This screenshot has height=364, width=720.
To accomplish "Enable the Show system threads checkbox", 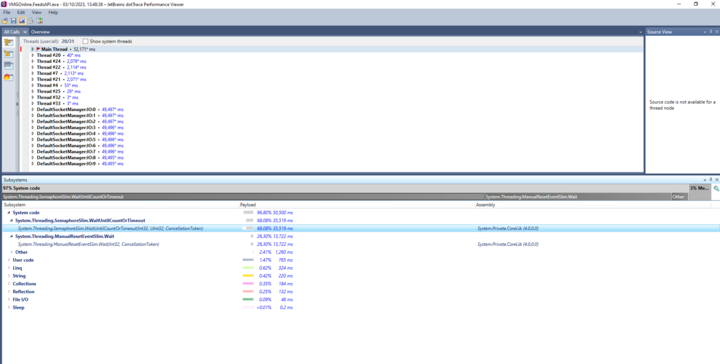I will (x=85, y=41).
